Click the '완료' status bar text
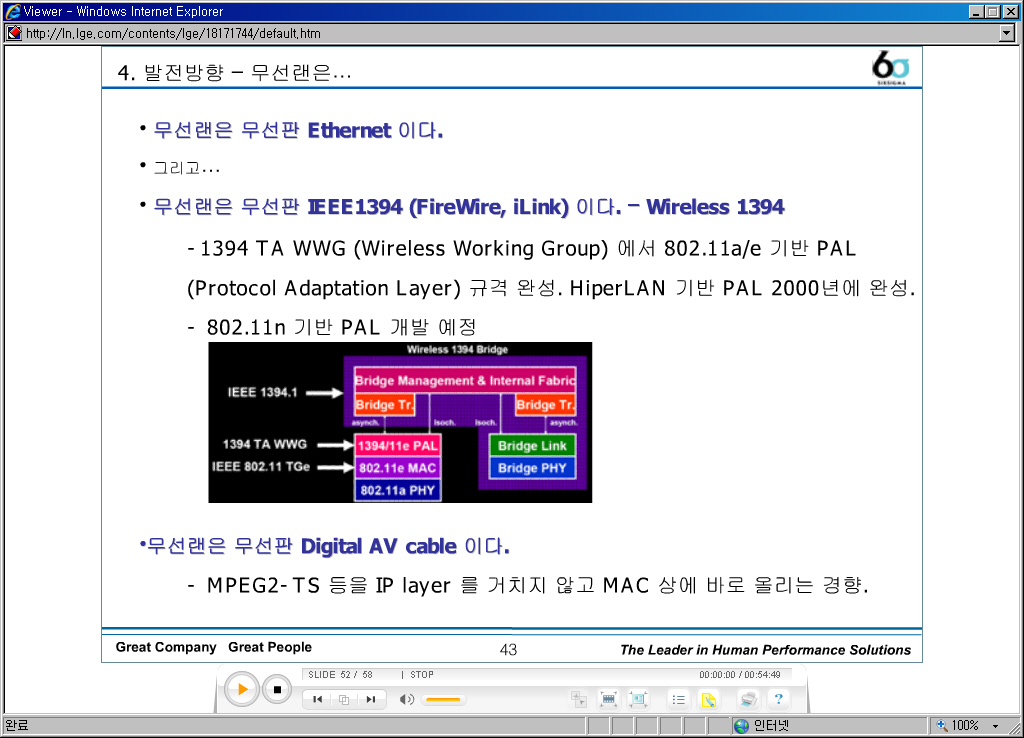The height and width of the screenshot is (738, 1024). coord(17,726)
